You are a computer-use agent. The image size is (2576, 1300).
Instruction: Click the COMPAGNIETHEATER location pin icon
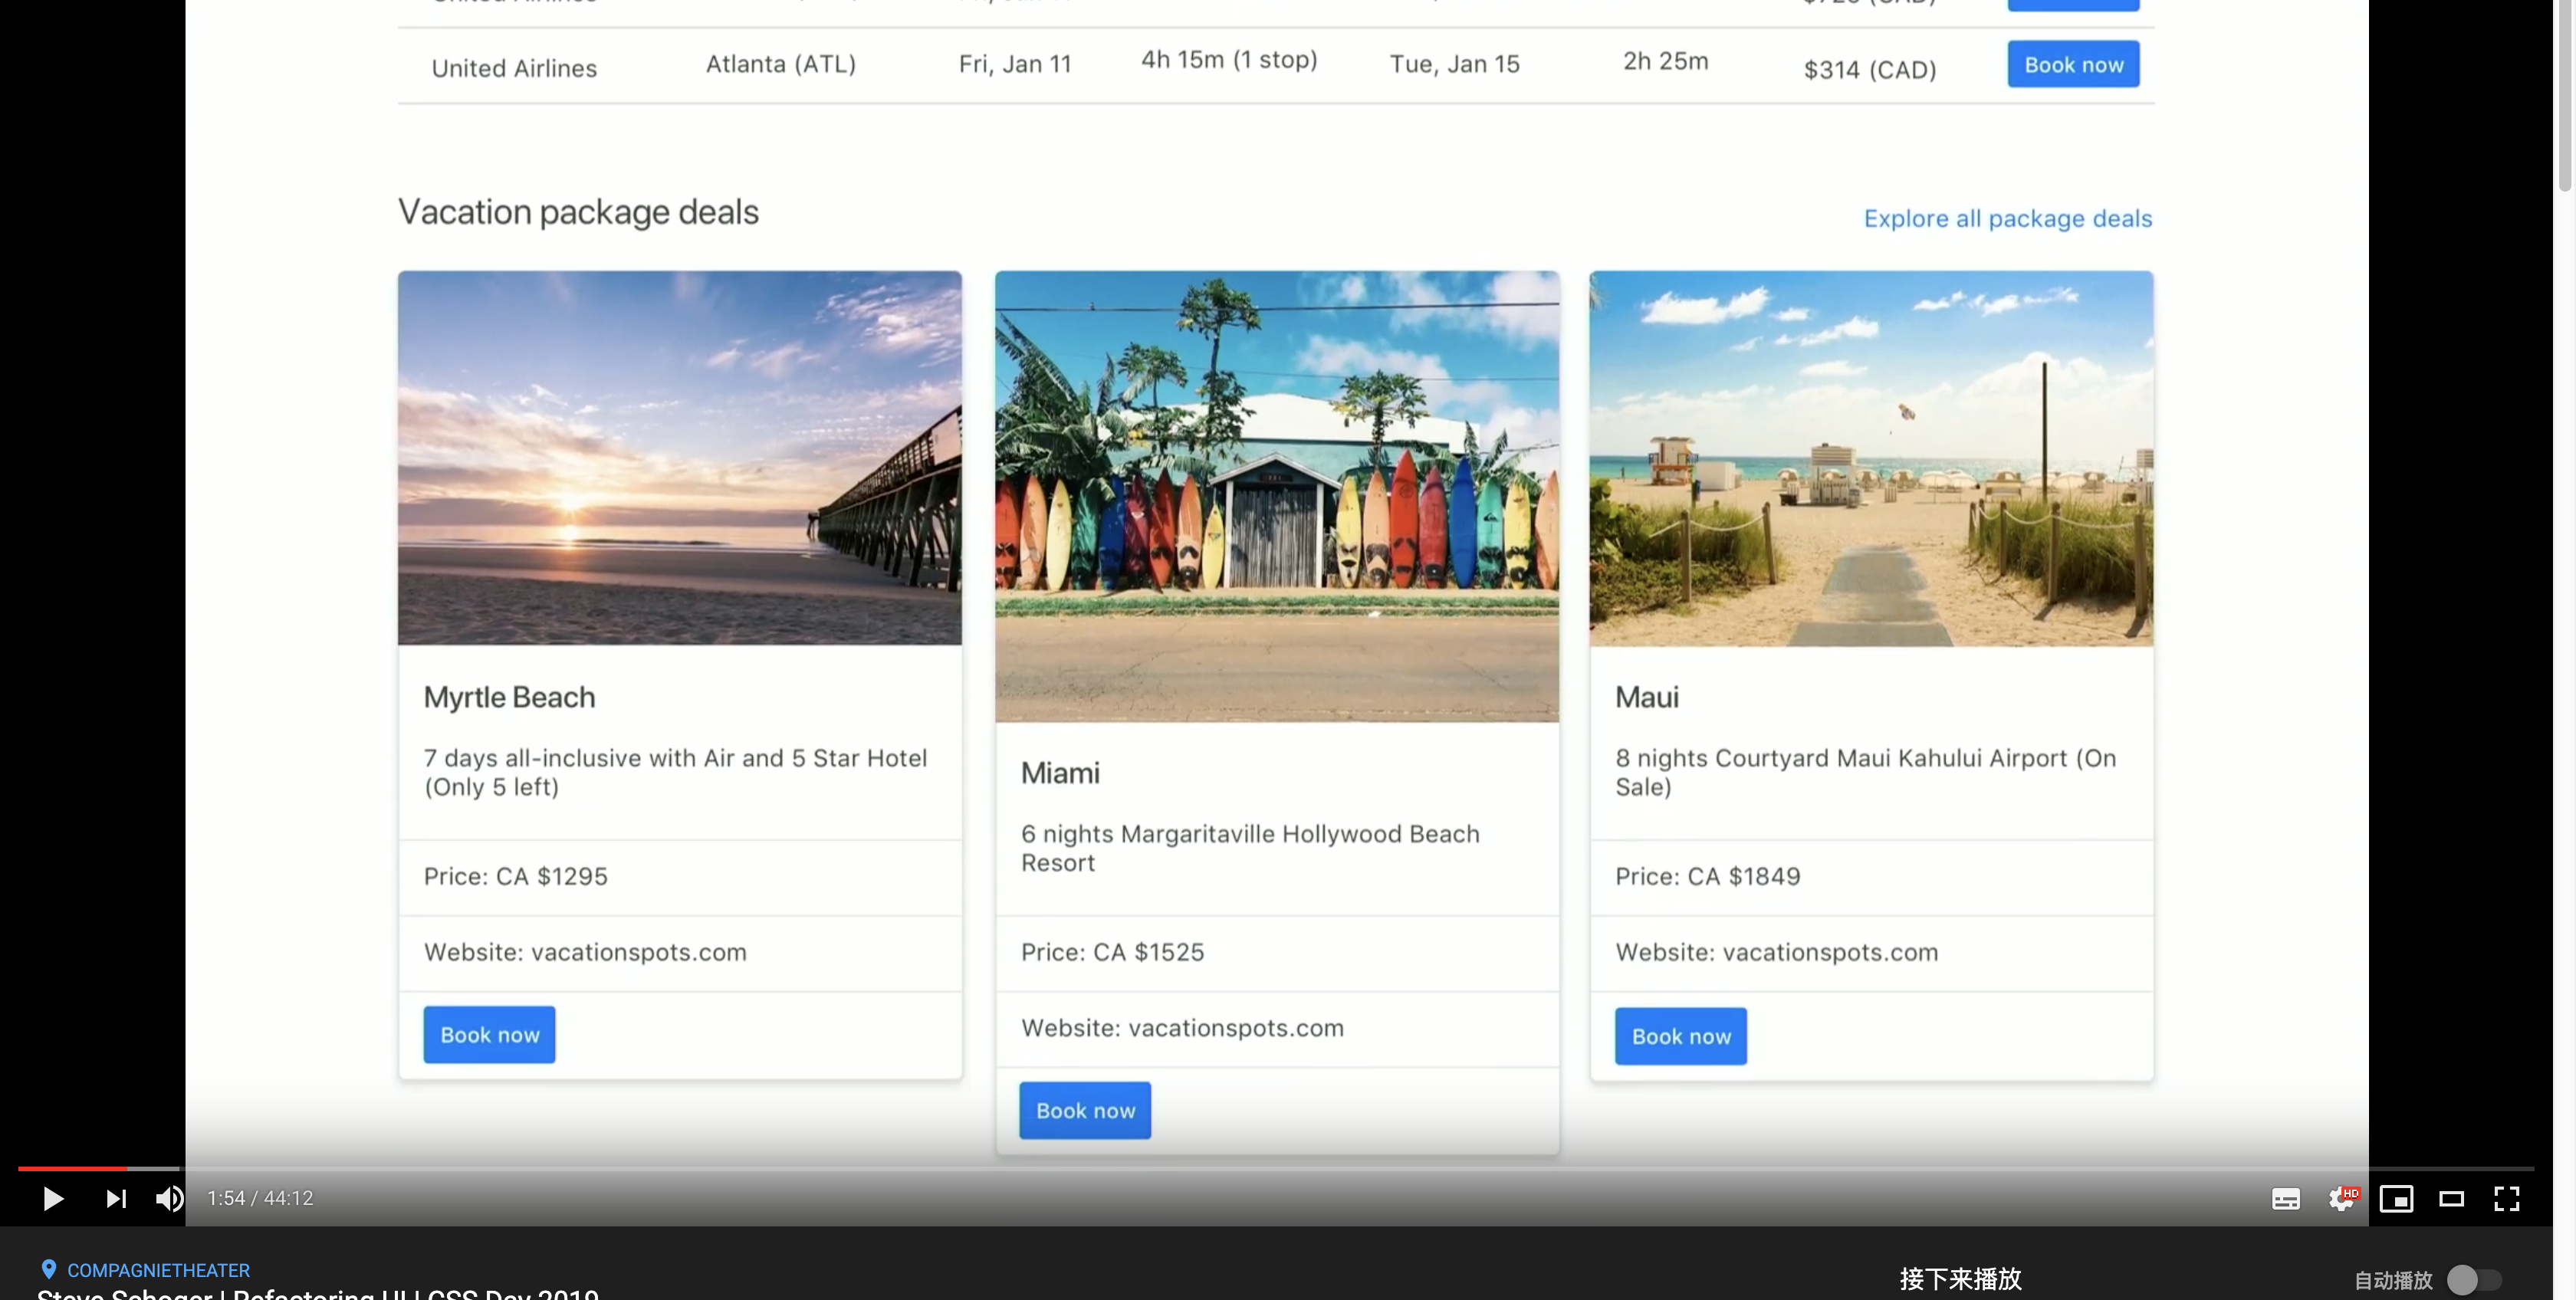(x=48, y=1269)
